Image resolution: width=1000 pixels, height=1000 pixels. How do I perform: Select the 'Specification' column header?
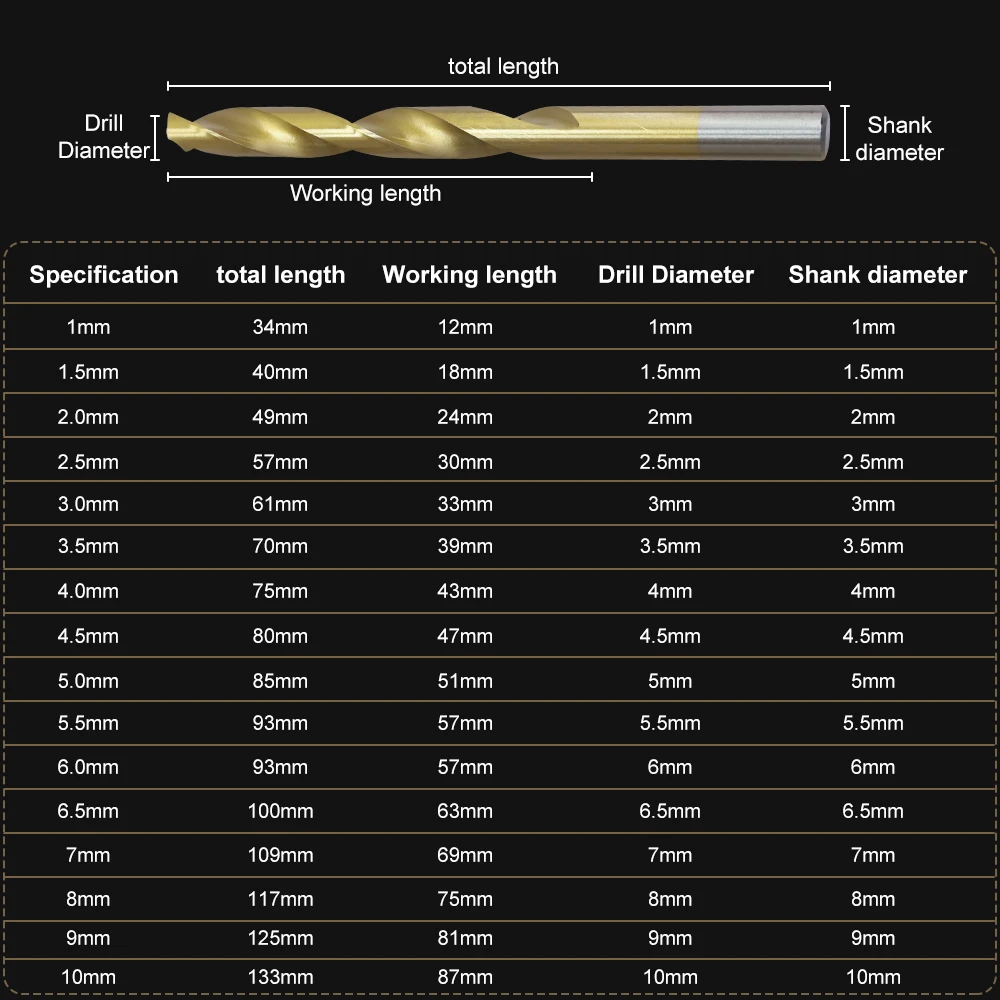[x=104, y=274]
